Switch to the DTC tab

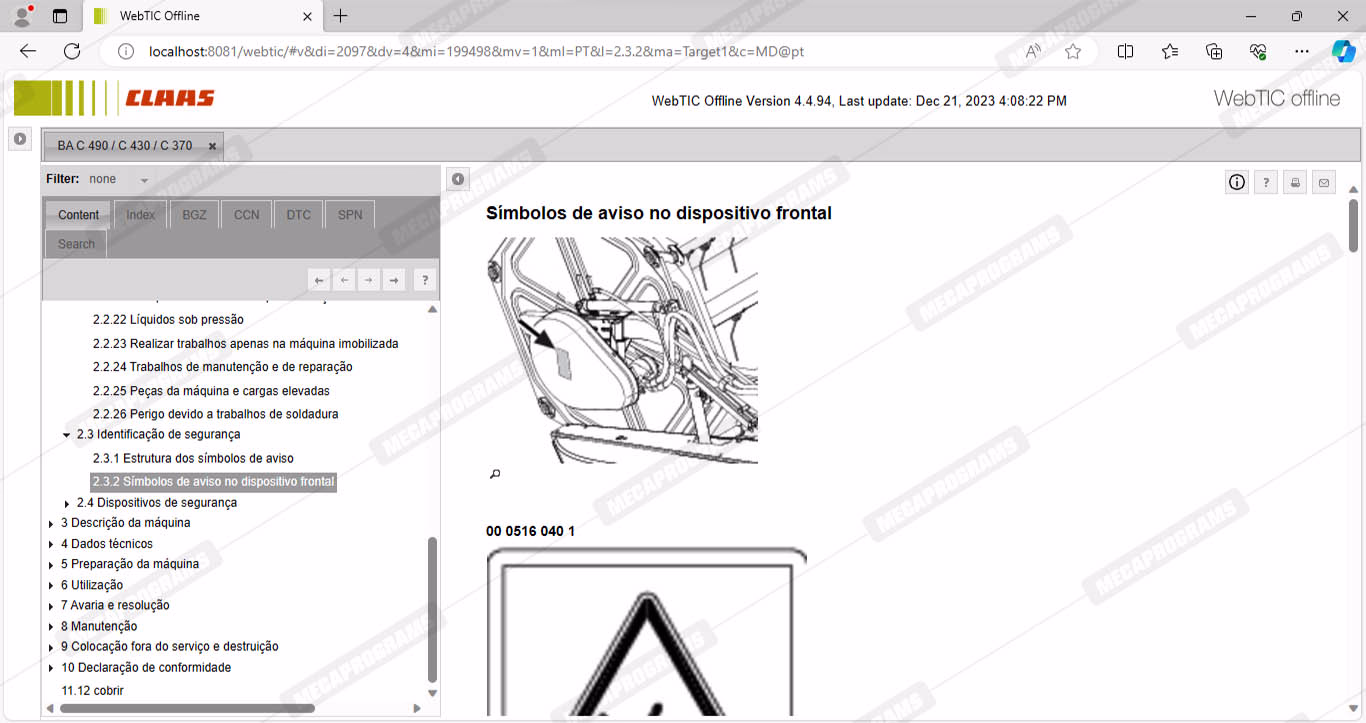[298, 215]
